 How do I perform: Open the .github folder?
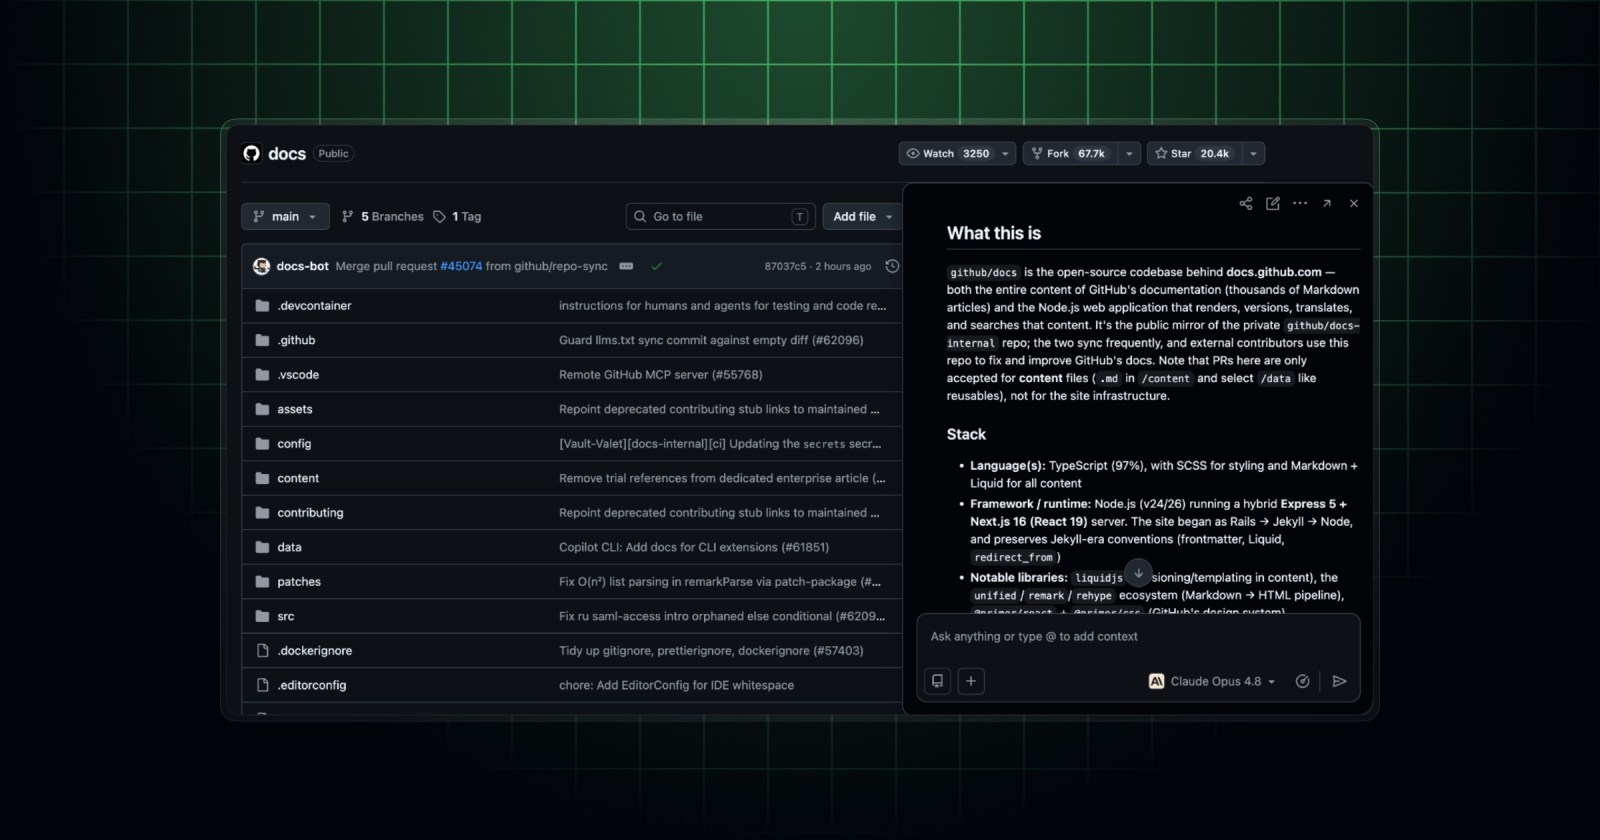[296, 340]
